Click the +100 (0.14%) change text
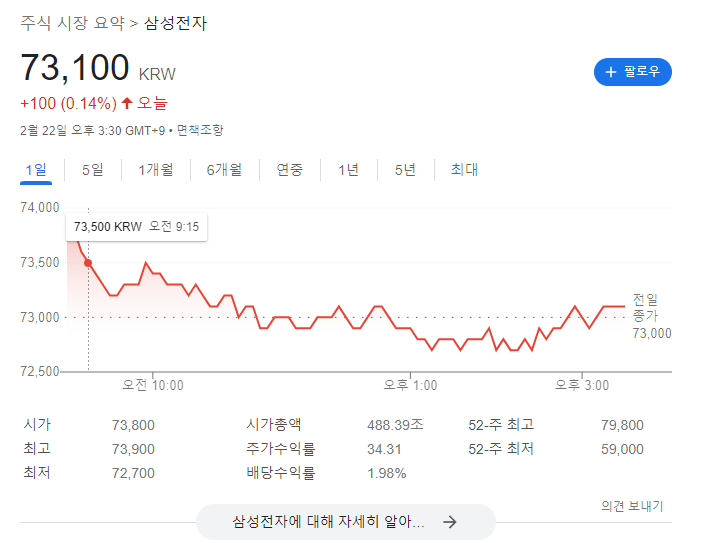Screen dimensions: 702x543 68,103
